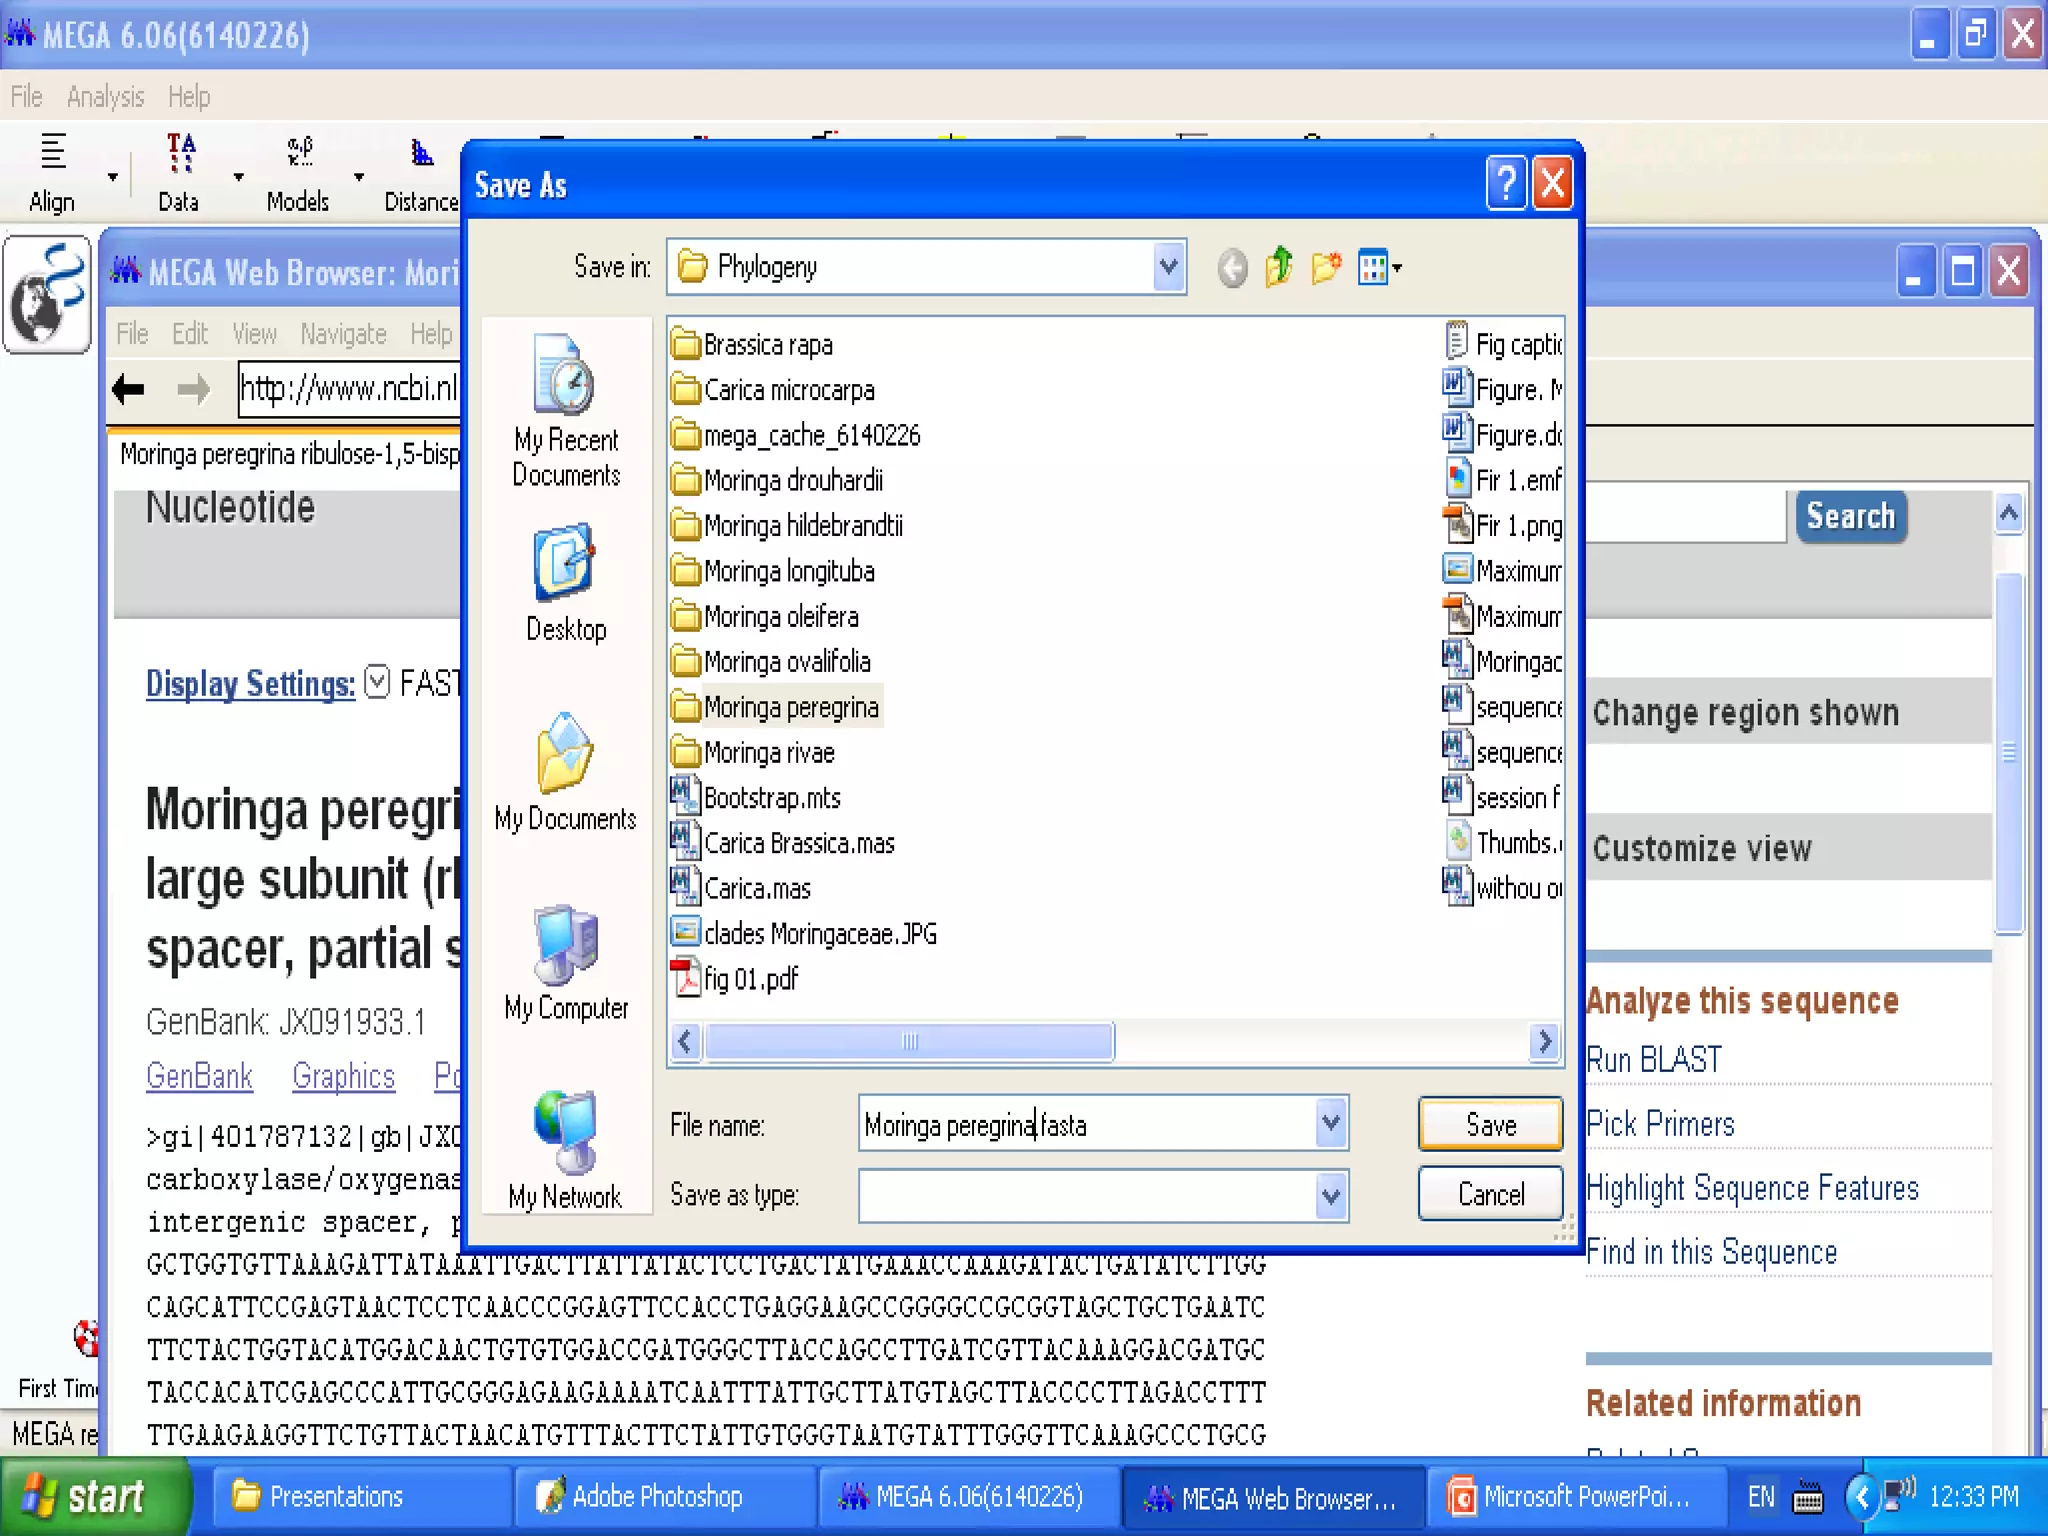Click the Save button
Viewport: 2048px width, 1536px height.
(1490, 1124)
